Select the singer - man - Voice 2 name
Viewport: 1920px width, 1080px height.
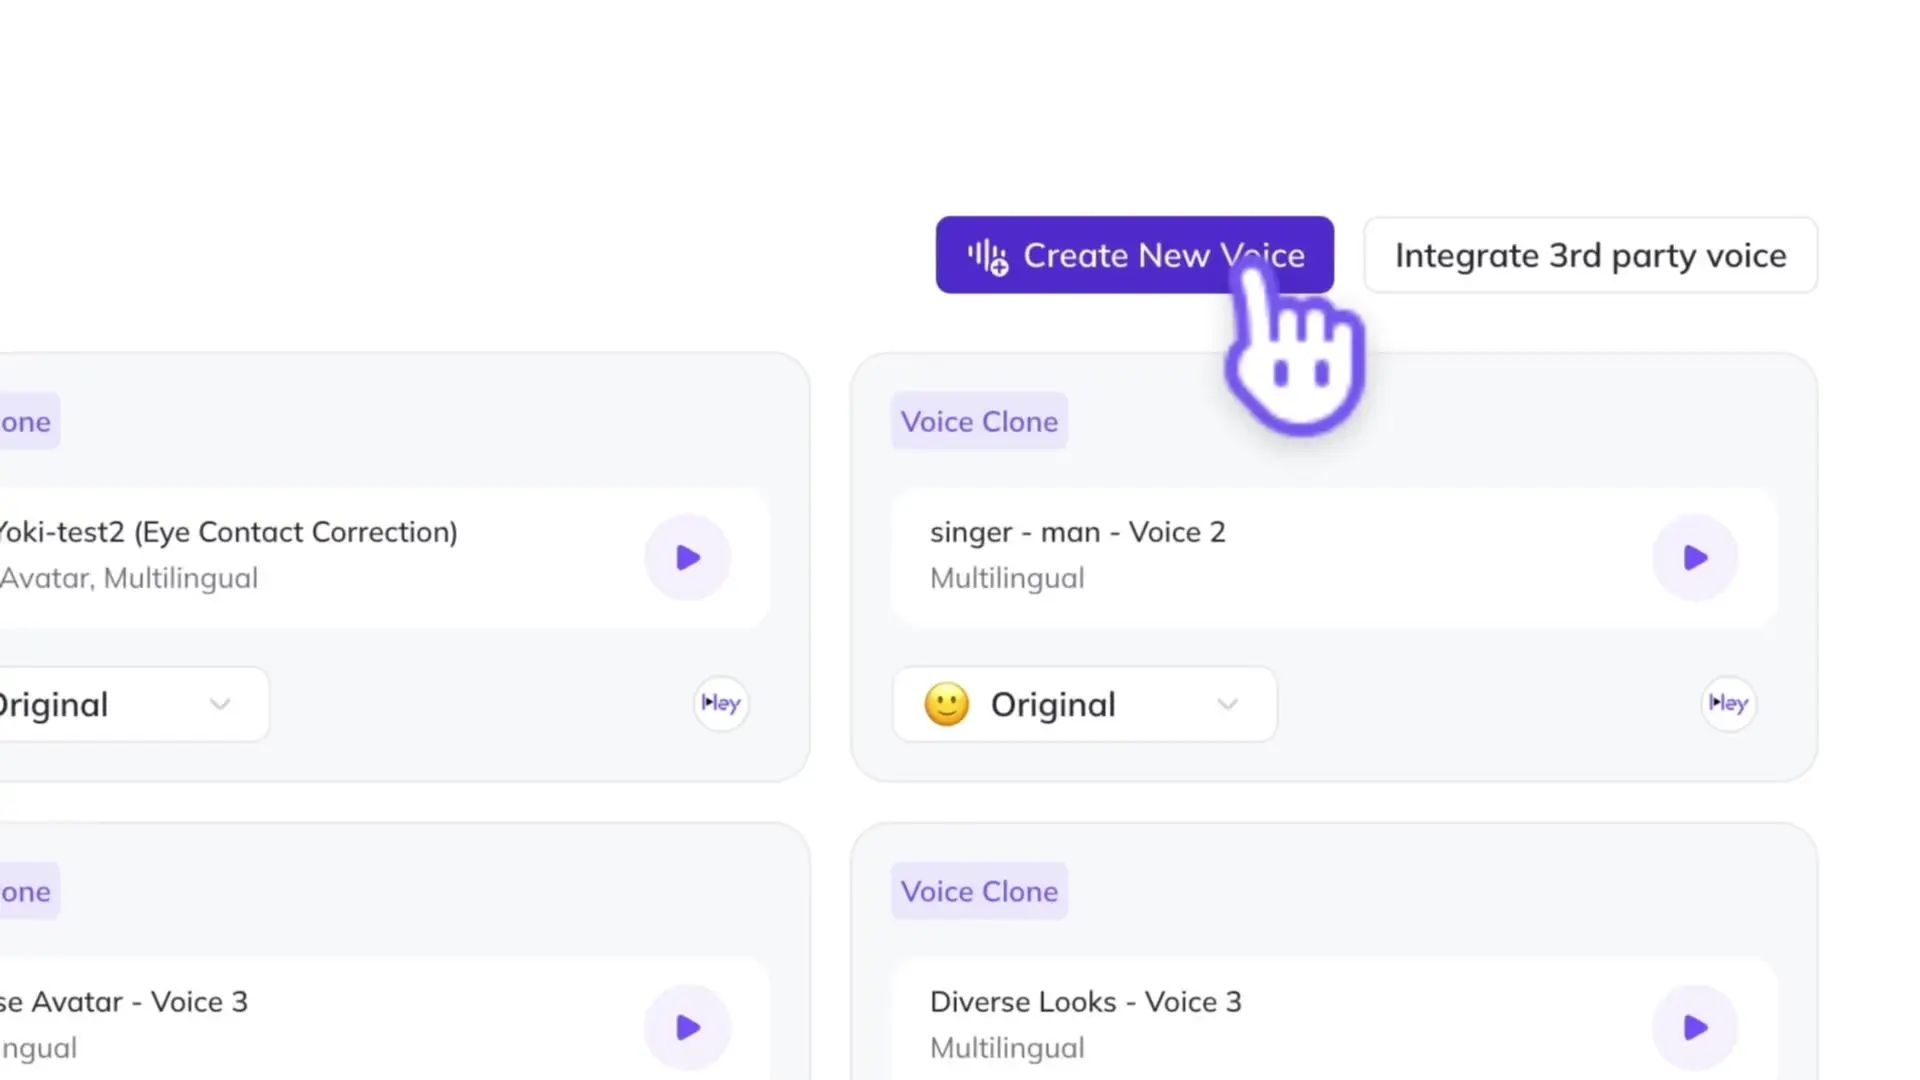pos(1077,532)
